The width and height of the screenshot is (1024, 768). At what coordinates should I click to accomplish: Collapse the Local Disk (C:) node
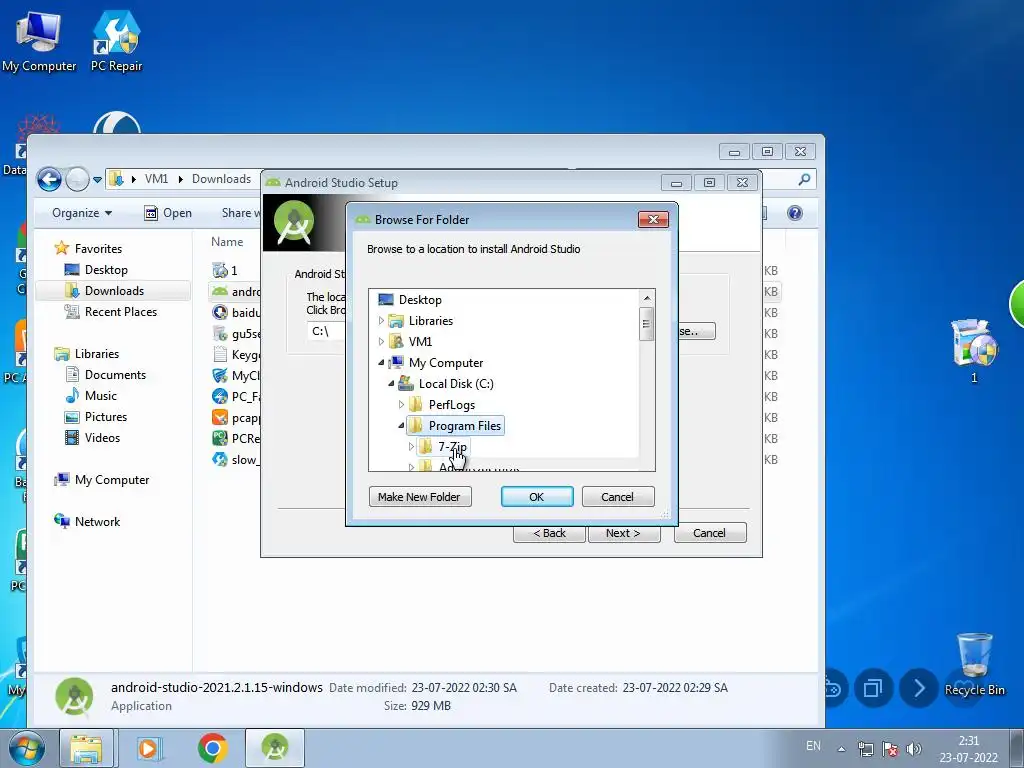[x=391, y=383]
